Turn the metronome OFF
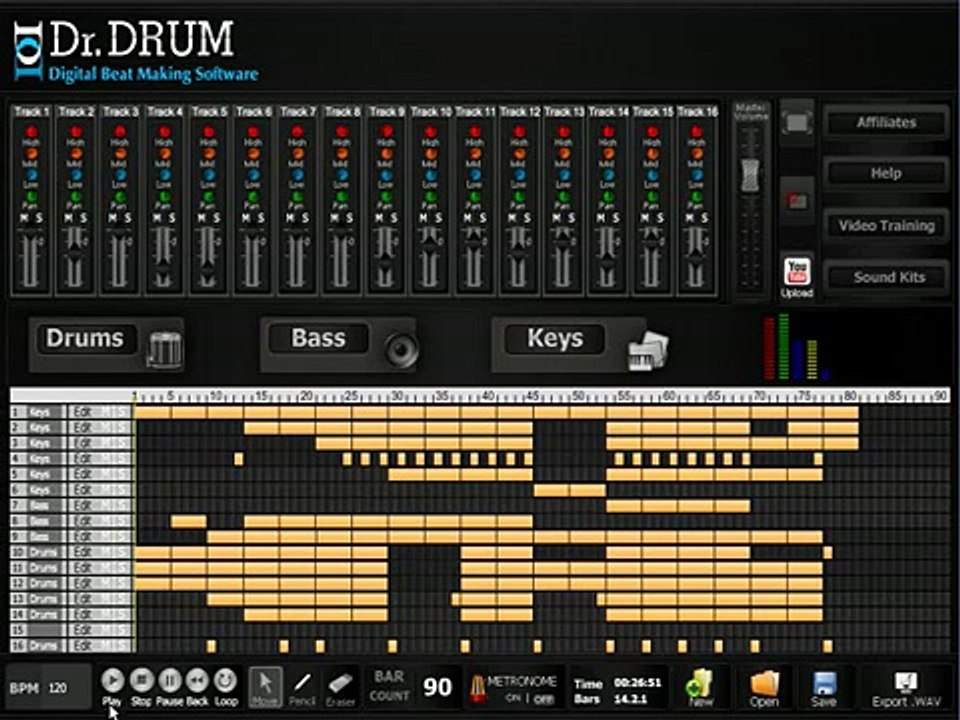960x720 pixels. (x=544, y=699)
